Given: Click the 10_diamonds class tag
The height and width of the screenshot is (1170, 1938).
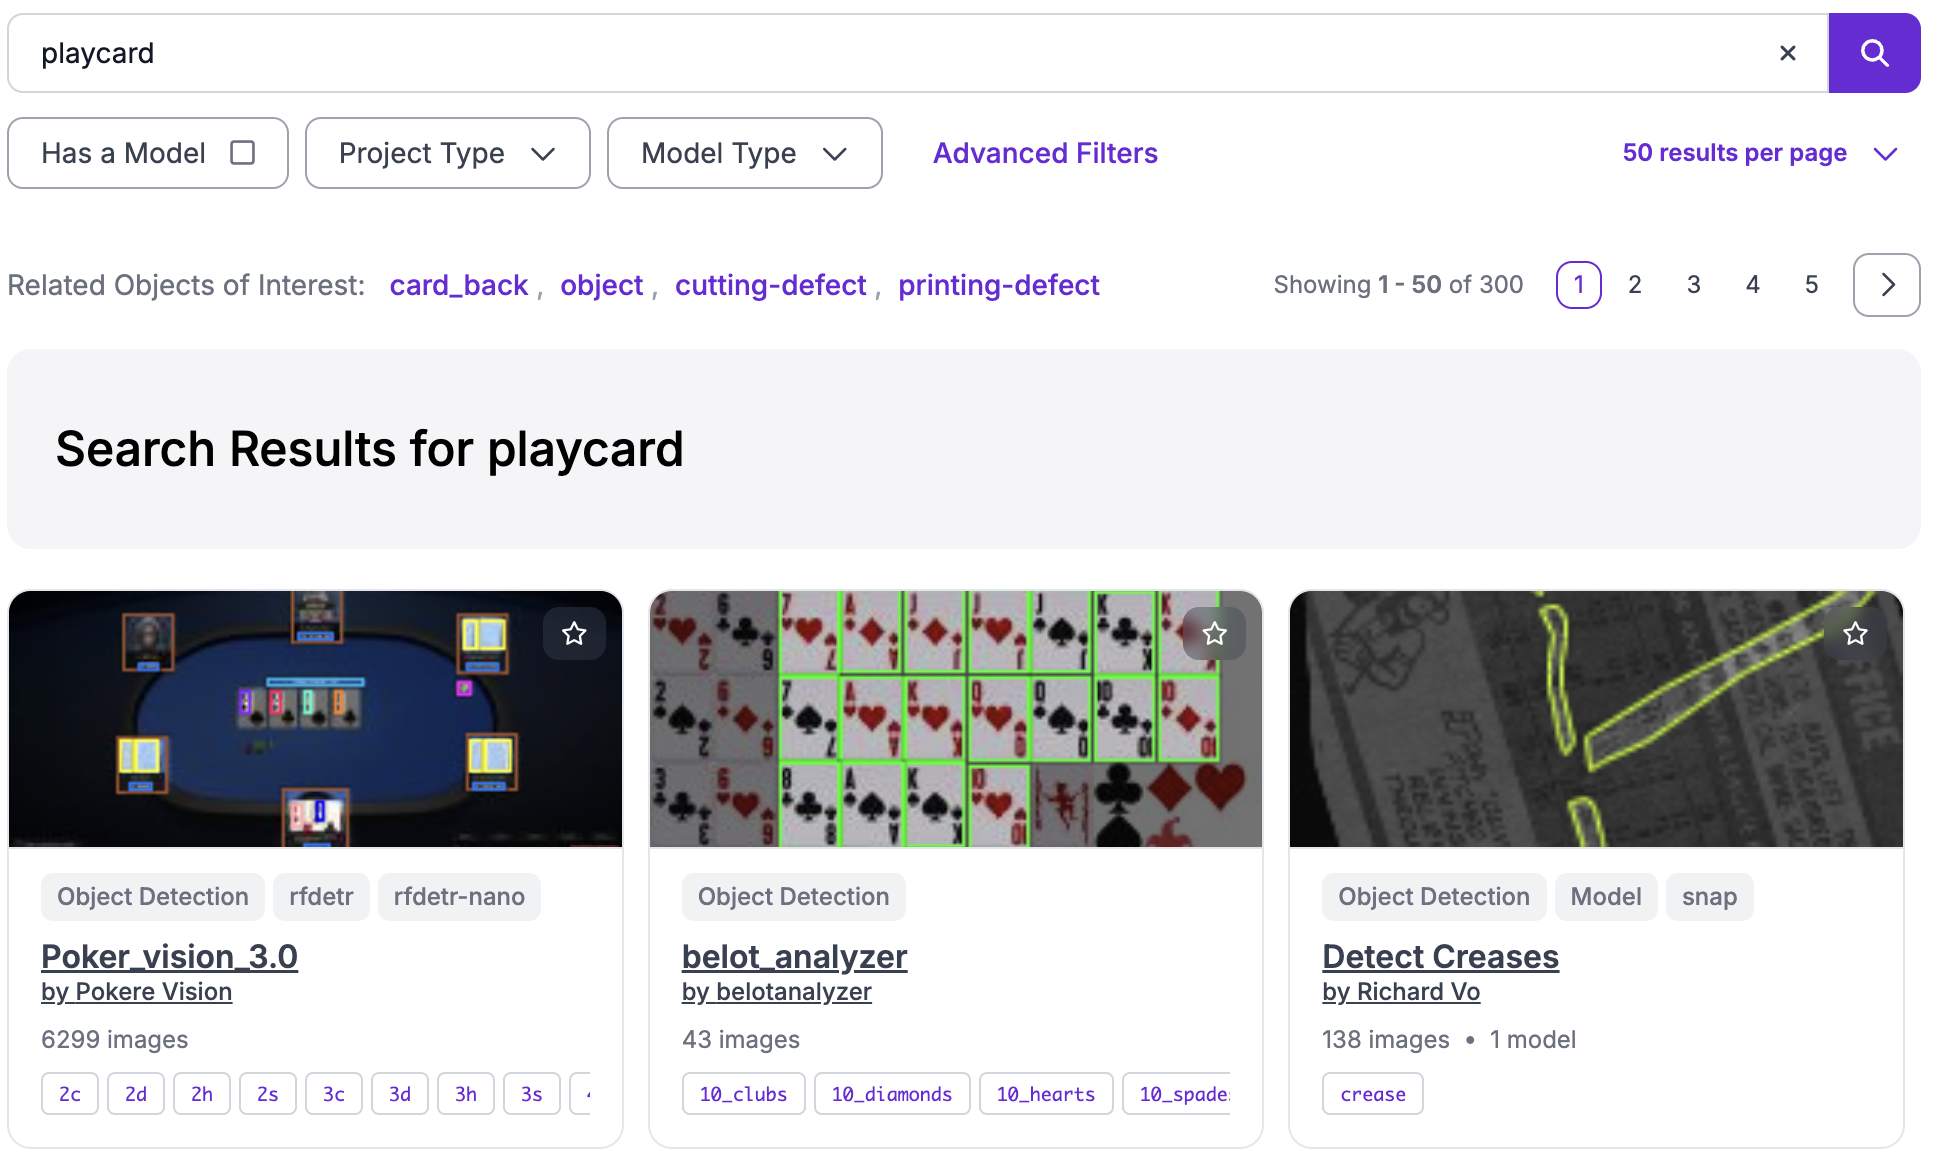Looking at the screenshot, I should click(x=891, y=1094).
